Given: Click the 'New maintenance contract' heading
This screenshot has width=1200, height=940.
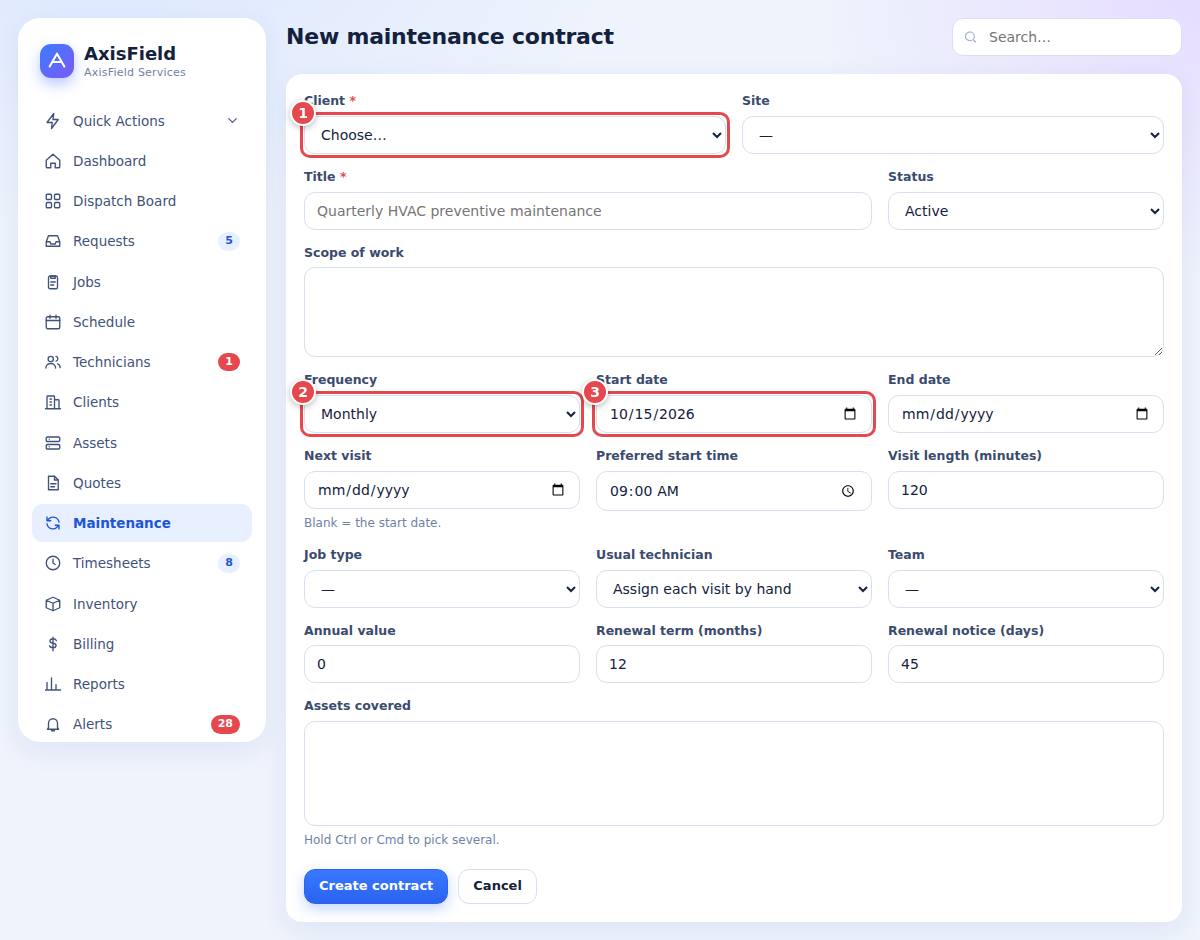Looking at the screenshot, I should click(450, 37).
